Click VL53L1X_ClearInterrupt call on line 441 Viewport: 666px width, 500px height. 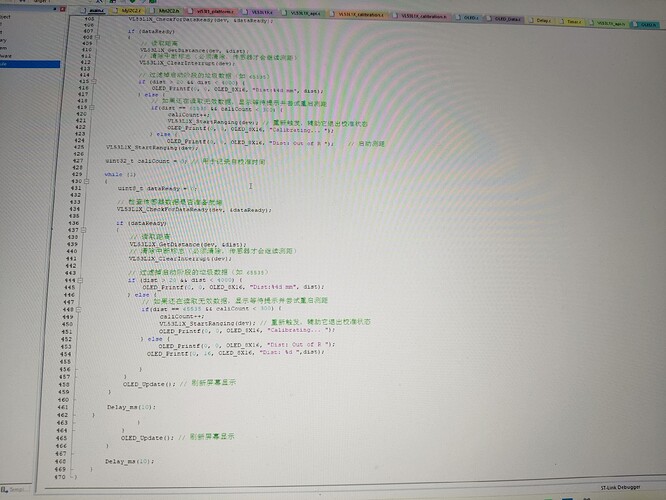pos(180,259)
